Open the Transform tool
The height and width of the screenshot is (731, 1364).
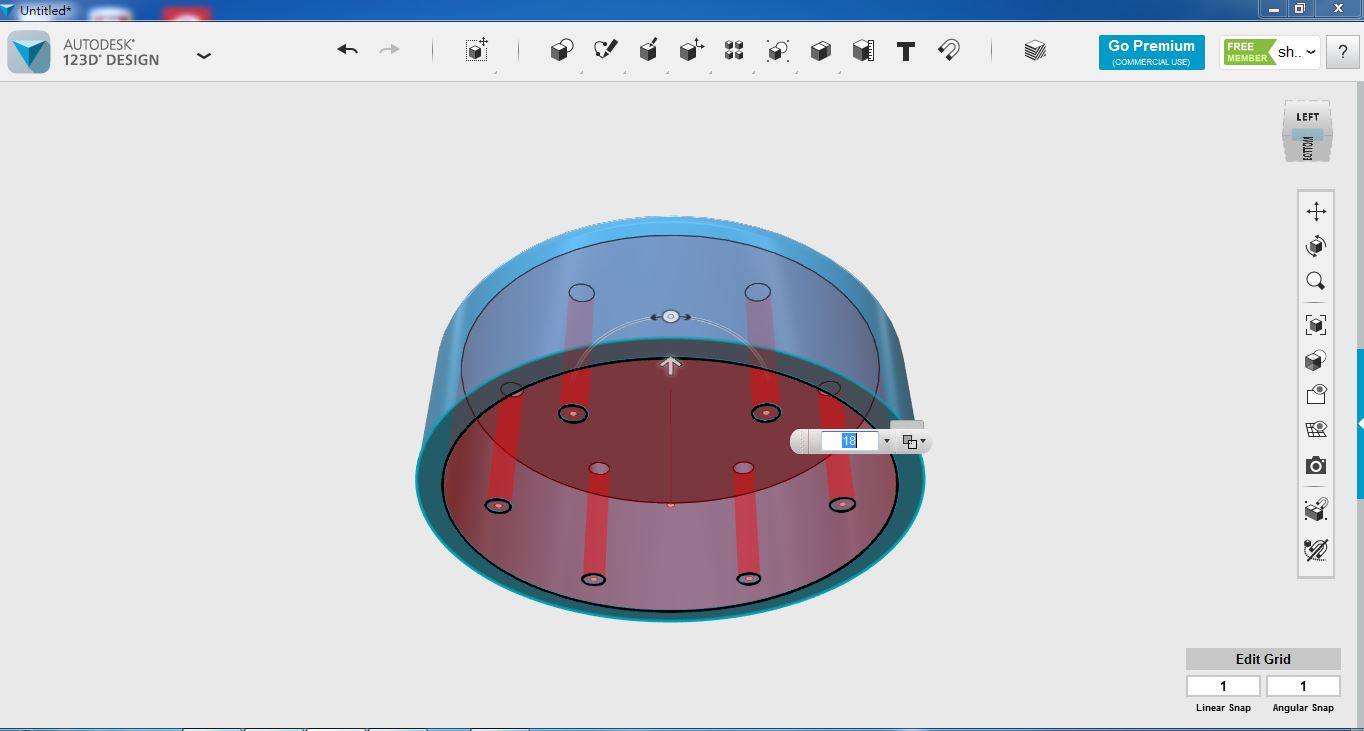coord(477,50)
